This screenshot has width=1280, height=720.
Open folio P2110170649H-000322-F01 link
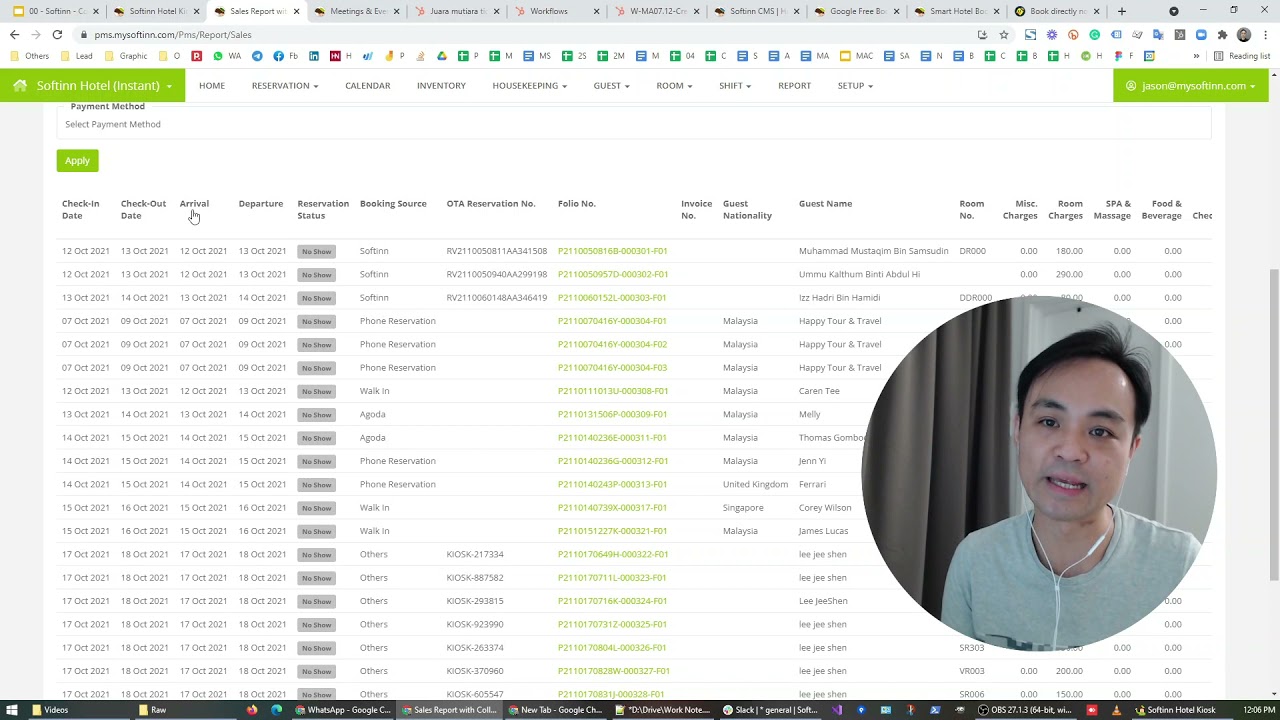point(613,554)
